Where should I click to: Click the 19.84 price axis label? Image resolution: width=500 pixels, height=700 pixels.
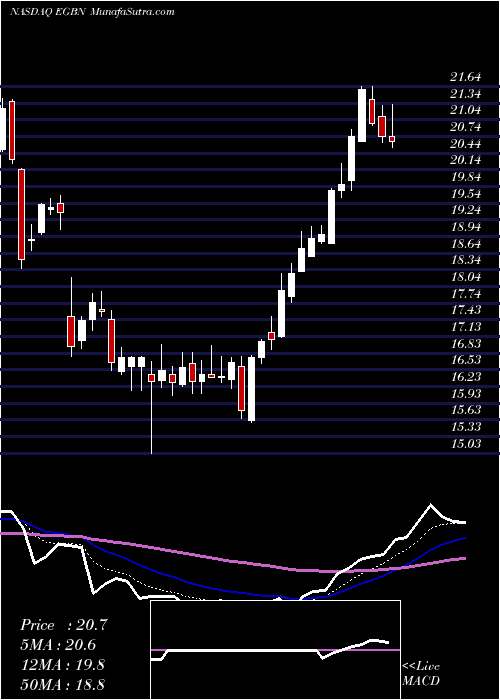[x=465, y=177]
